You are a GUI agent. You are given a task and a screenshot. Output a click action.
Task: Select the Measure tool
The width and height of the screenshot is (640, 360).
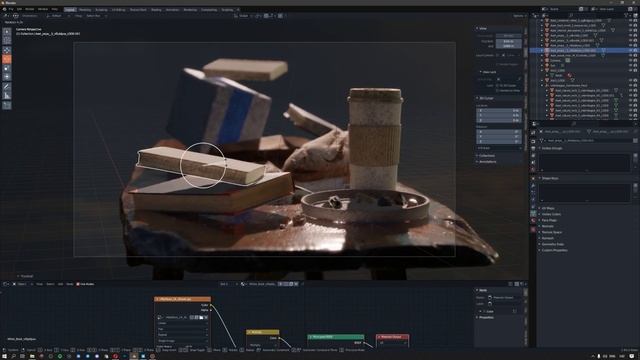[7, 96]
